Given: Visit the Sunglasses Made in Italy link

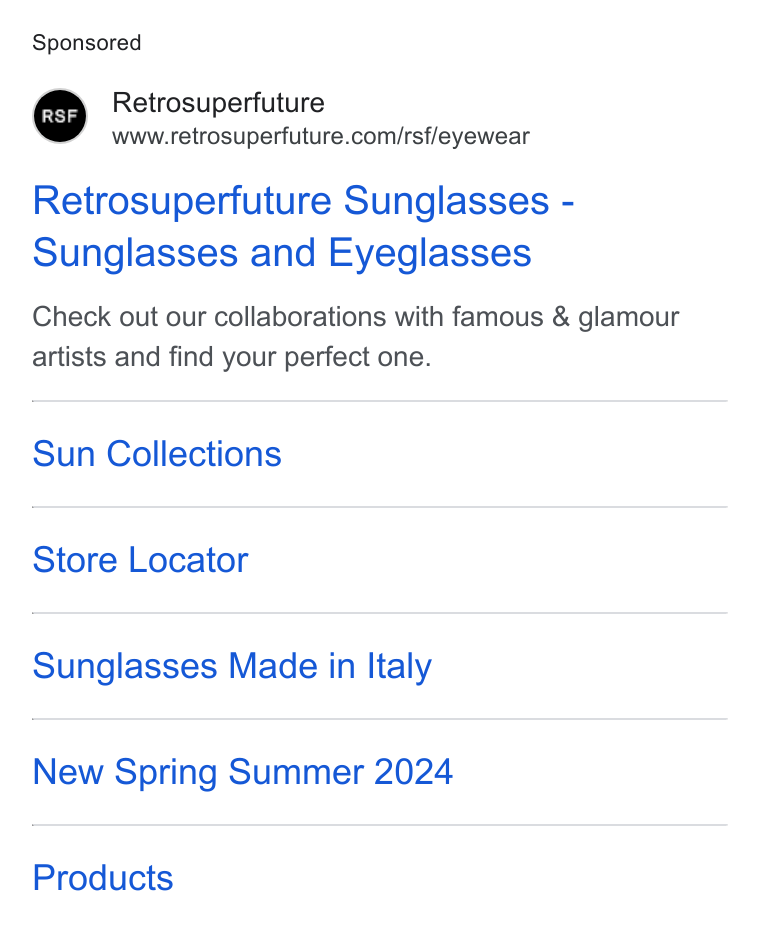Looking at the screenshot, I should click(x=232, y=667).
